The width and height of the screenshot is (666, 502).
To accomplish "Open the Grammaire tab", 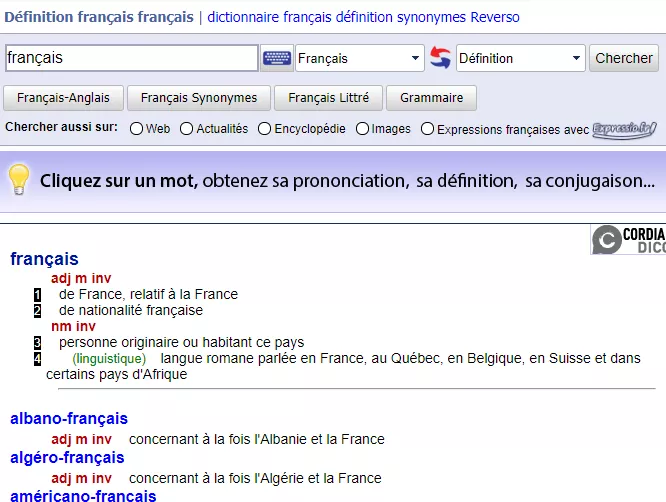I will click(x=431, y=98).
